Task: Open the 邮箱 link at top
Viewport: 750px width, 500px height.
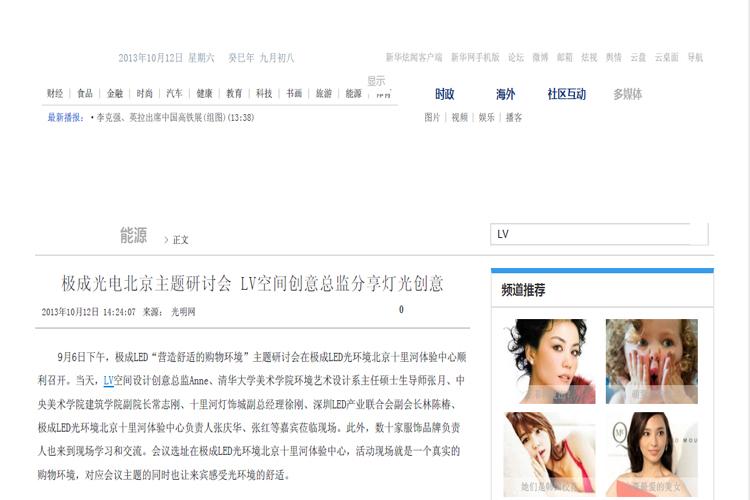Action: (565, 57)
